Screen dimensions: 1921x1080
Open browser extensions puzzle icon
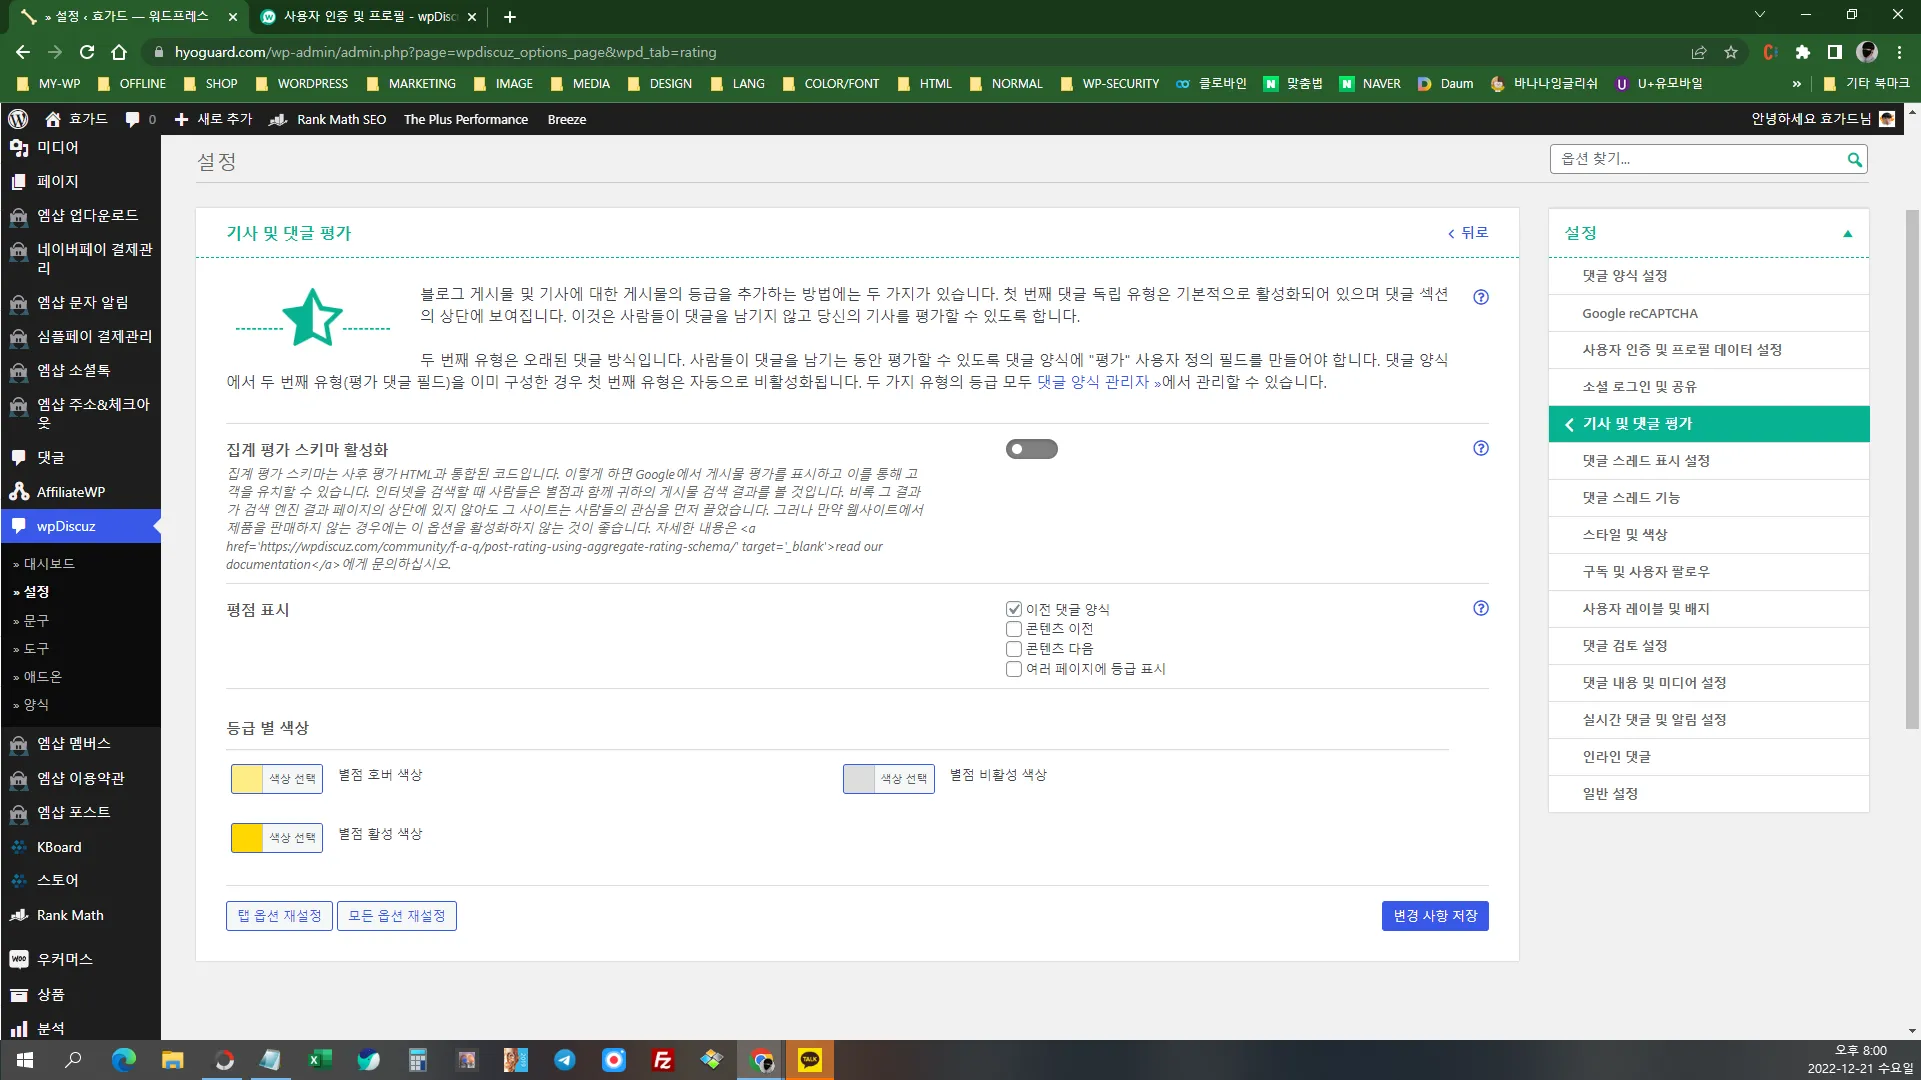click(x=1802, y=52)
